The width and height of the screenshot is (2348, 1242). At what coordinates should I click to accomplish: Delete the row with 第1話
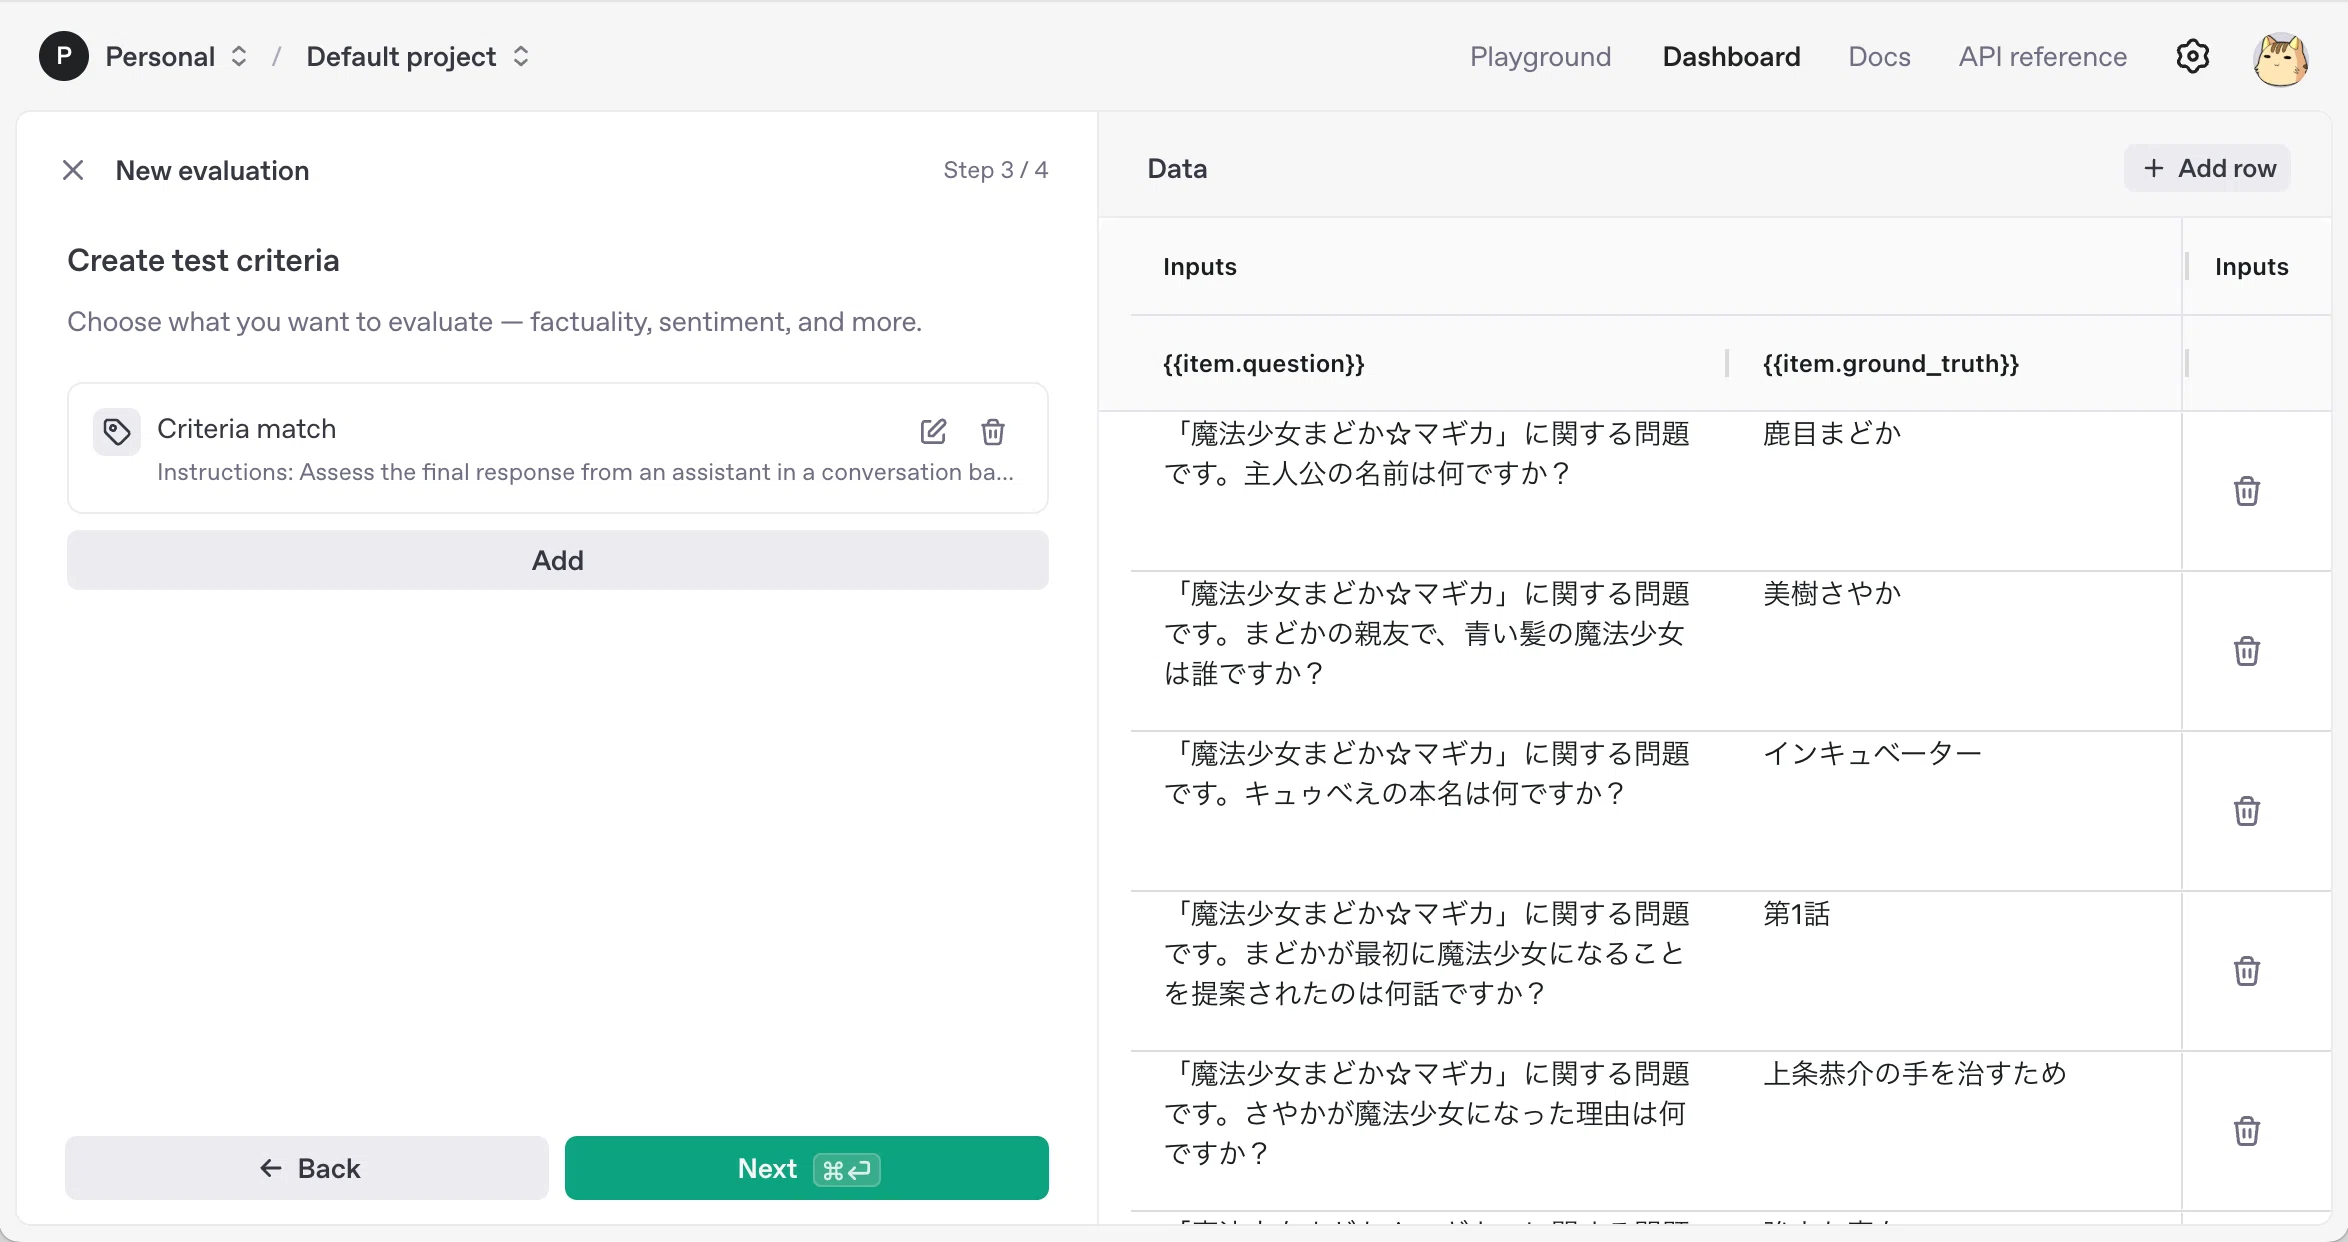pyautogui.click(x=2246, y=971)
